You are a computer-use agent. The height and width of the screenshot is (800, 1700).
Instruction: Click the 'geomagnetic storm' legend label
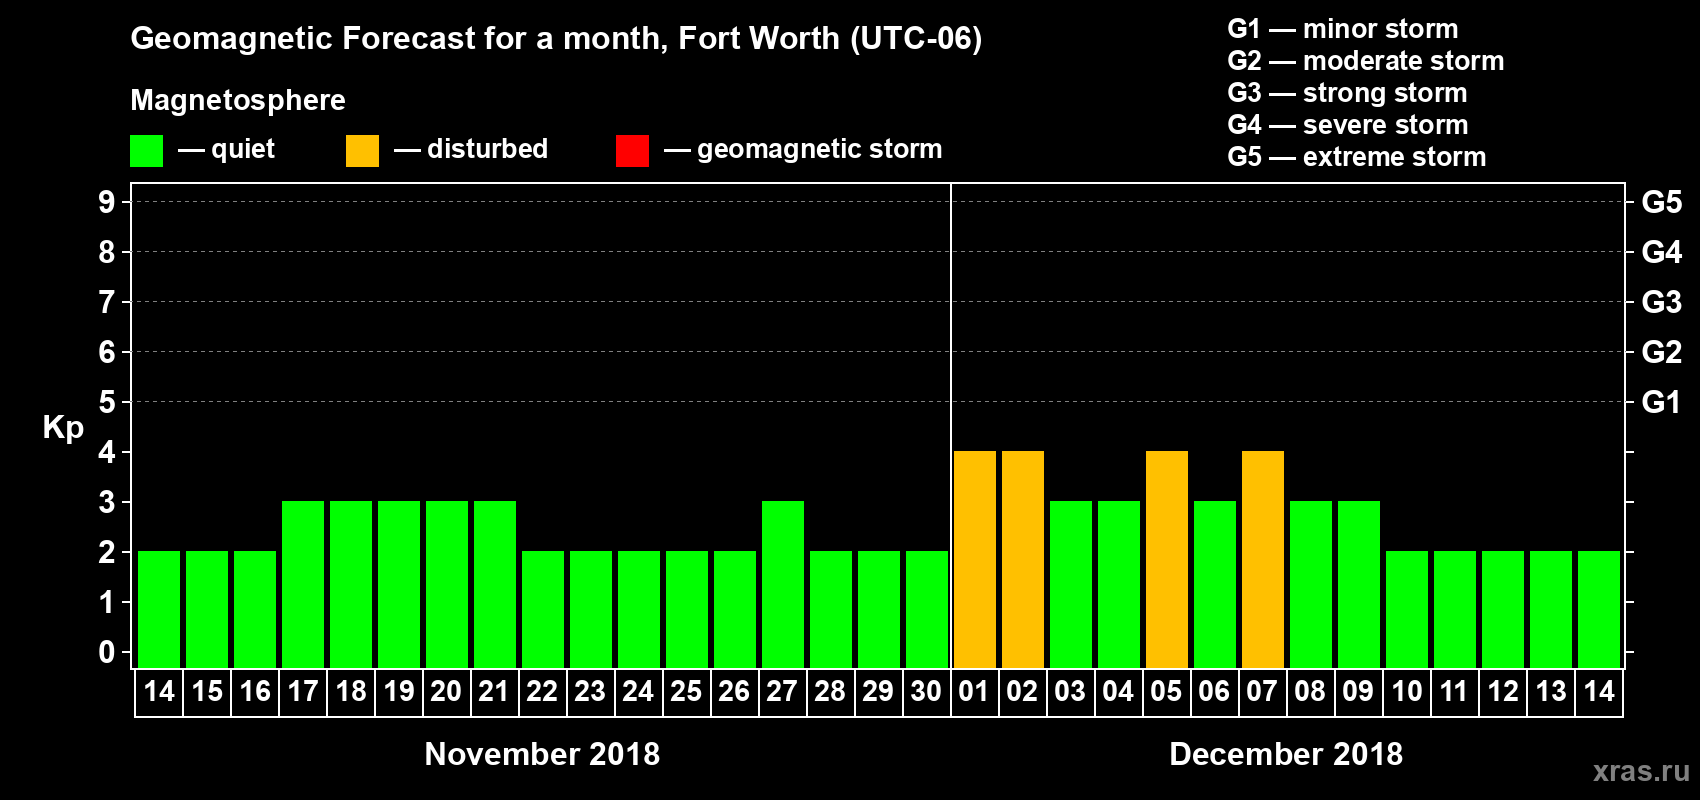[820, 149]
